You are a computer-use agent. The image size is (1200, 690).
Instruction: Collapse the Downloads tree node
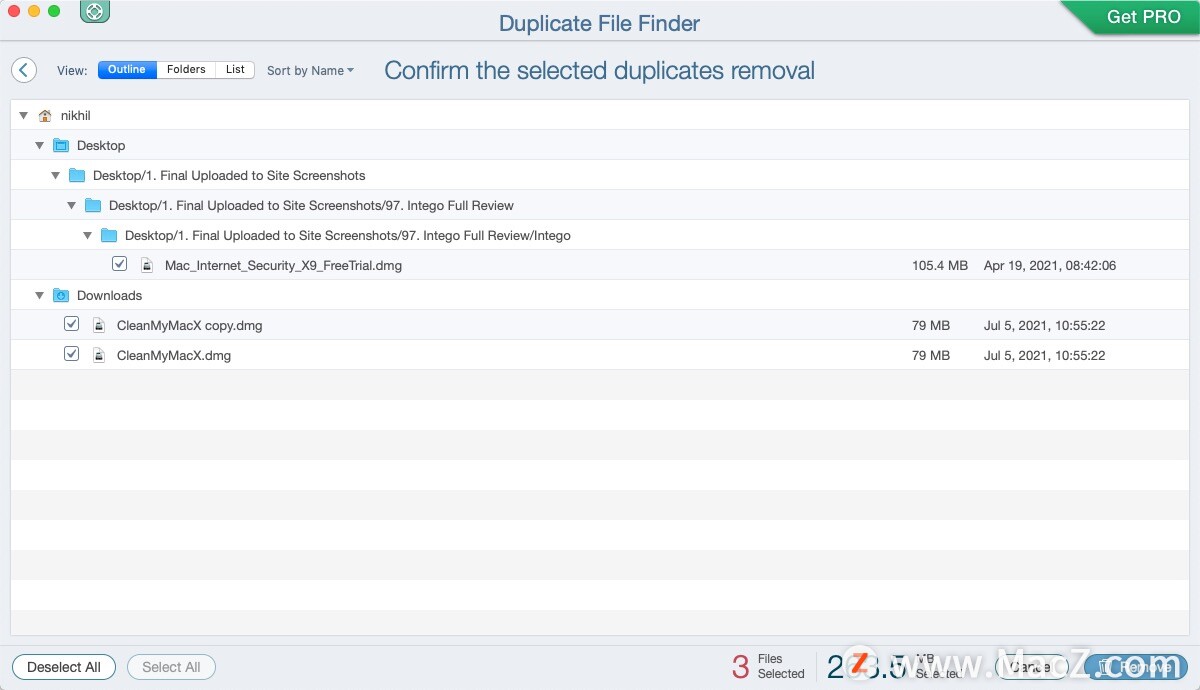coord(40,296)
